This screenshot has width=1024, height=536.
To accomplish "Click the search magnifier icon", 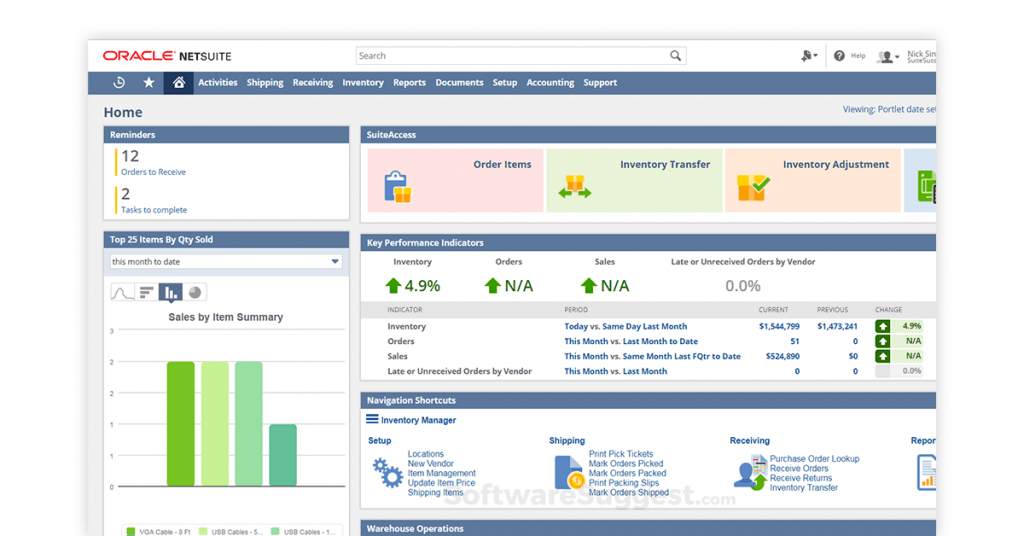I will 676,56.
